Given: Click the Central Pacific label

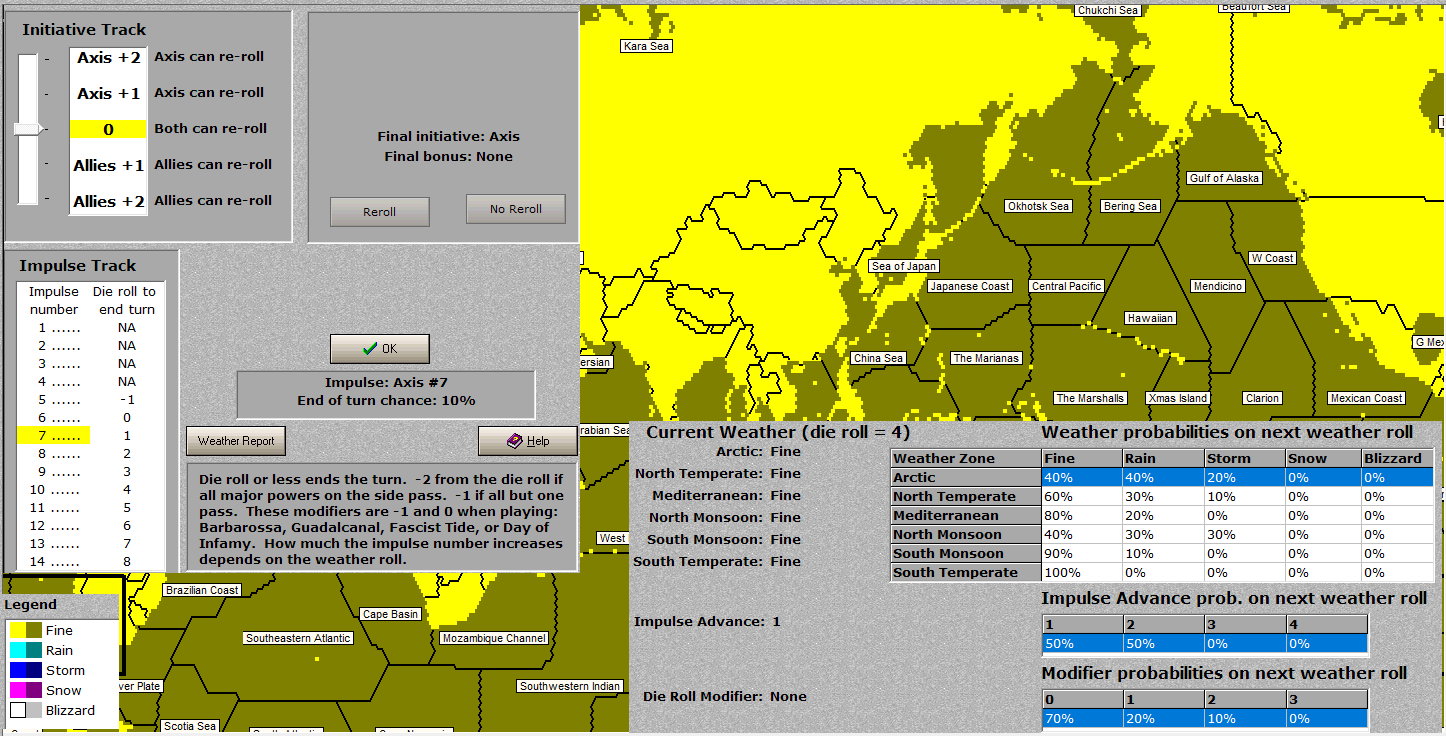Looking at the screenshot, I should [x=1067, y=286].
